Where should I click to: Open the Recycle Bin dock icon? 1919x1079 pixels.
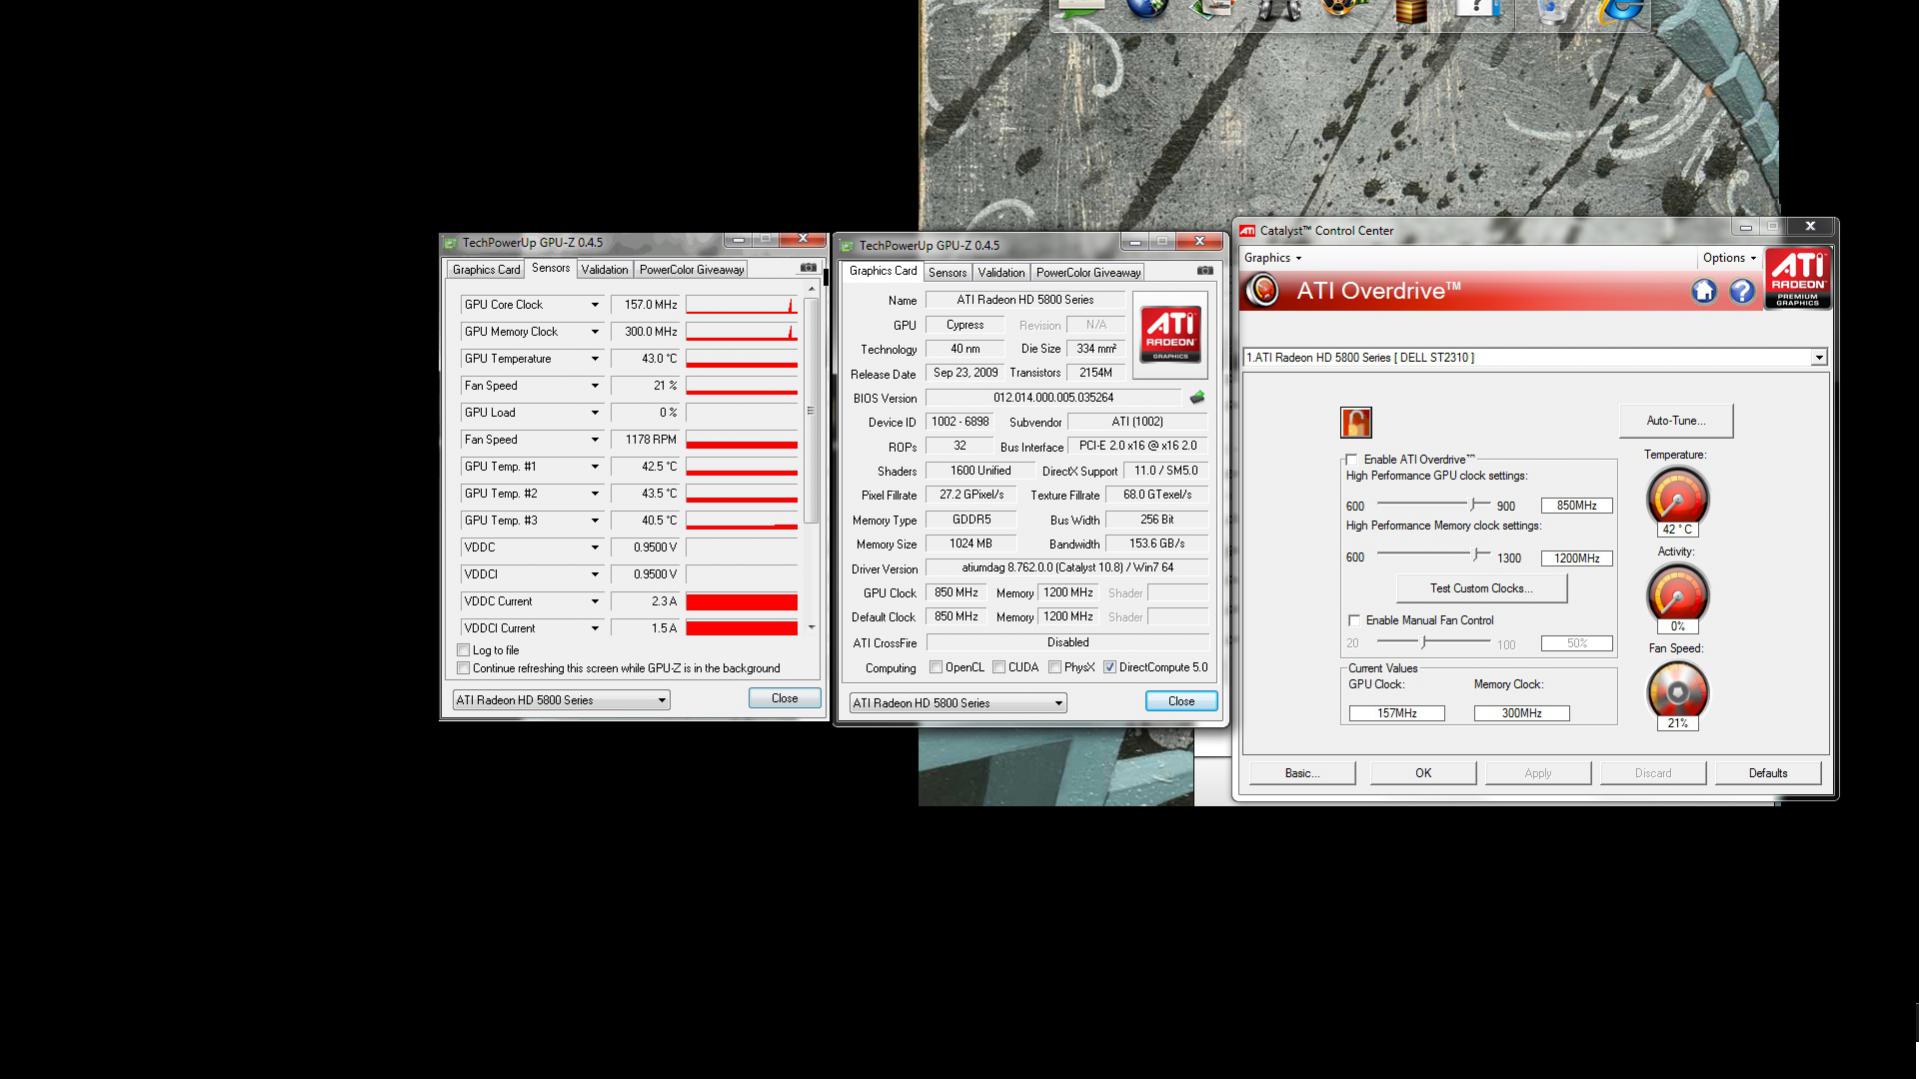click(x=1553, y=10)
